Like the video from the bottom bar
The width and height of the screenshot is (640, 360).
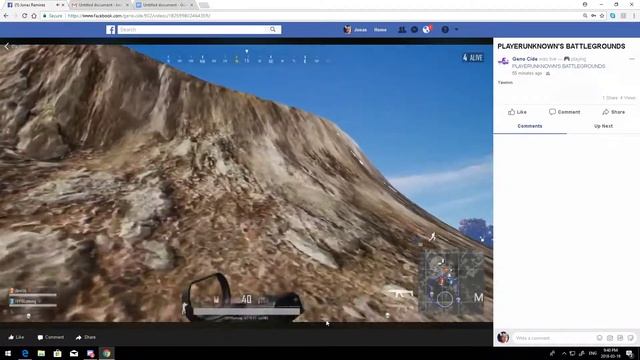pos(16,337)
